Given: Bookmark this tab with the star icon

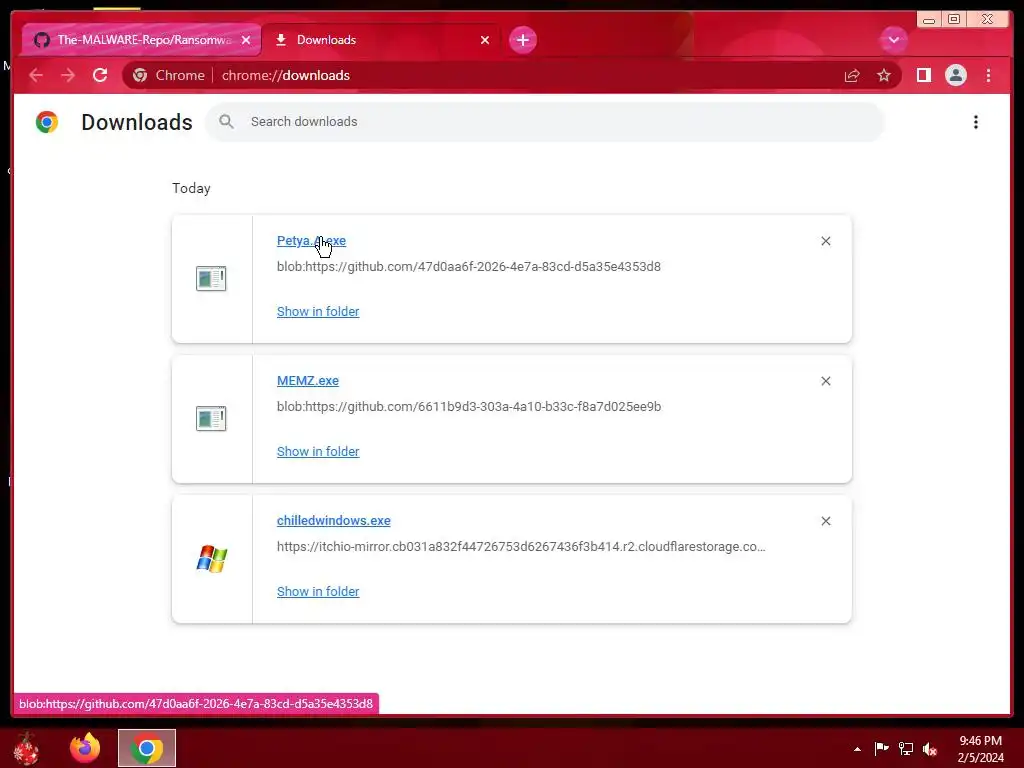Looking at the screenshot, I should [884, 76].
